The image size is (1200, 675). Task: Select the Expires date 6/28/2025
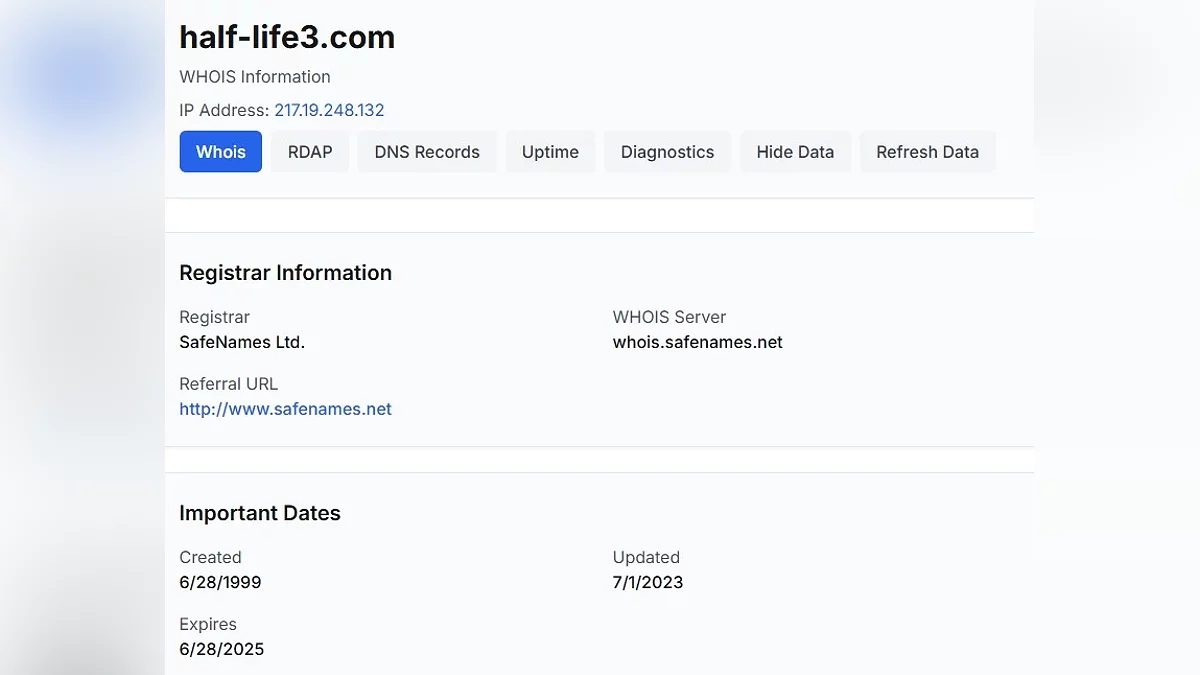(221, 649)
